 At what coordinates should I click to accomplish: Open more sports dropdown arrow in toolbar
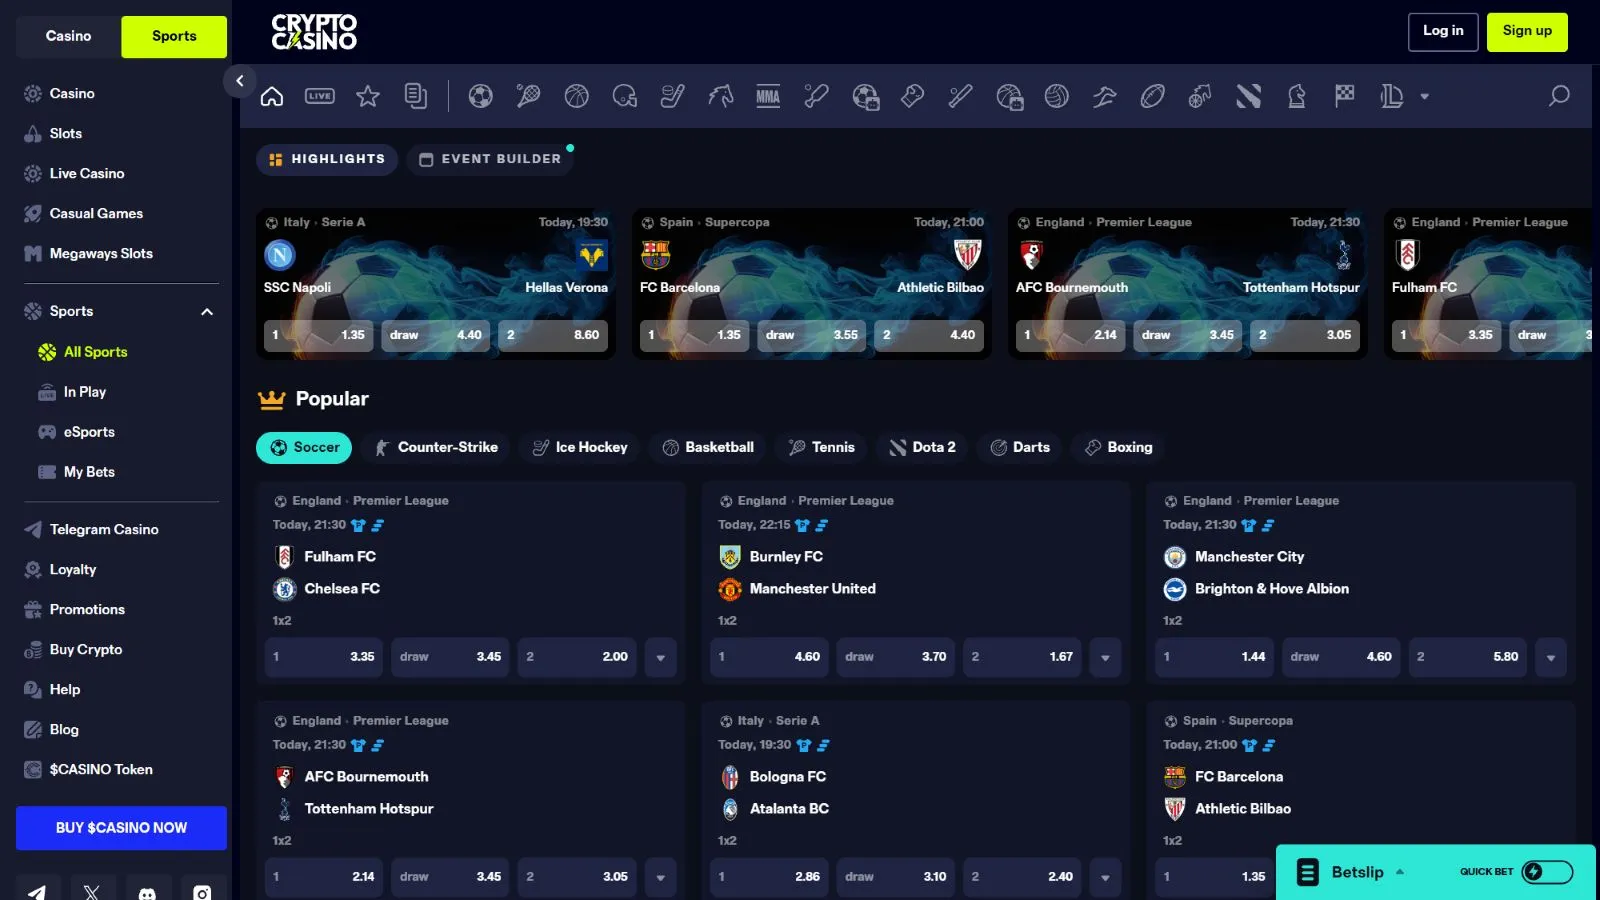pos(1424,97)
